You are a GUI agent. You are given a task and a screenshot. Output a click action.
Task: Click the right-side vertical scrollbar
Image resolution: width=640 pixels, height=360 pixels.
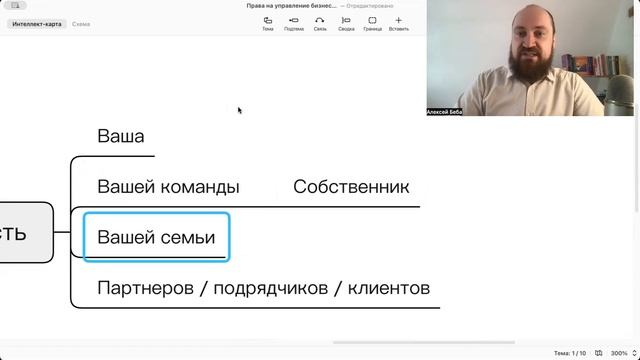[637, 157]
